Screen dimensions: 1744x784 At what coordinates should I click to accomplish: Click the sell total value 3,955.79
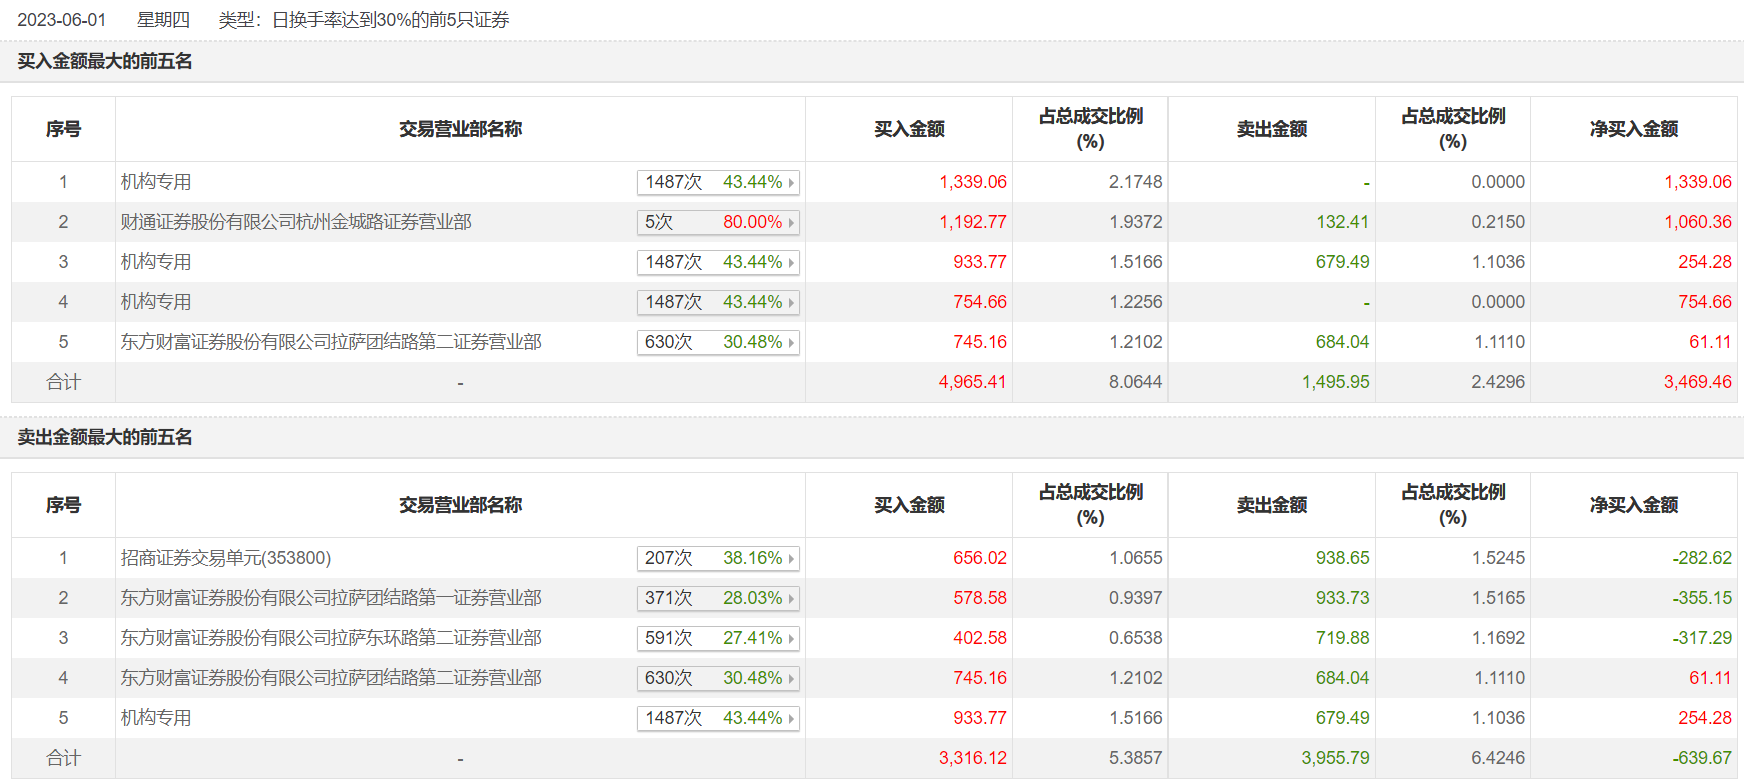pyautogui.click(x=1335, y=758)
